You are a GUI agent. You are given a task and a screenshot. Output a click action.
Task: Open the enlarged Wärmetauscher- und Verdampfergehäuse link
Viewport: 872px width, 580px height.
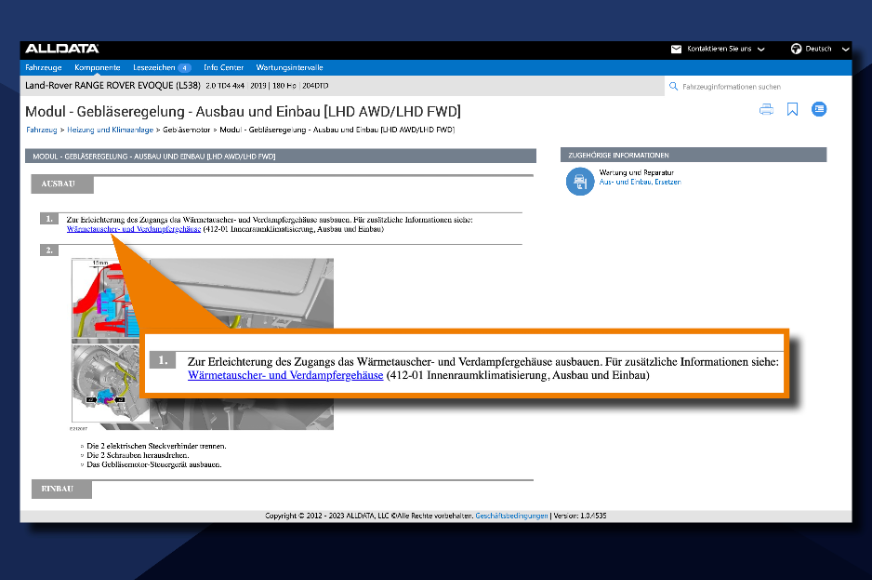285,375
